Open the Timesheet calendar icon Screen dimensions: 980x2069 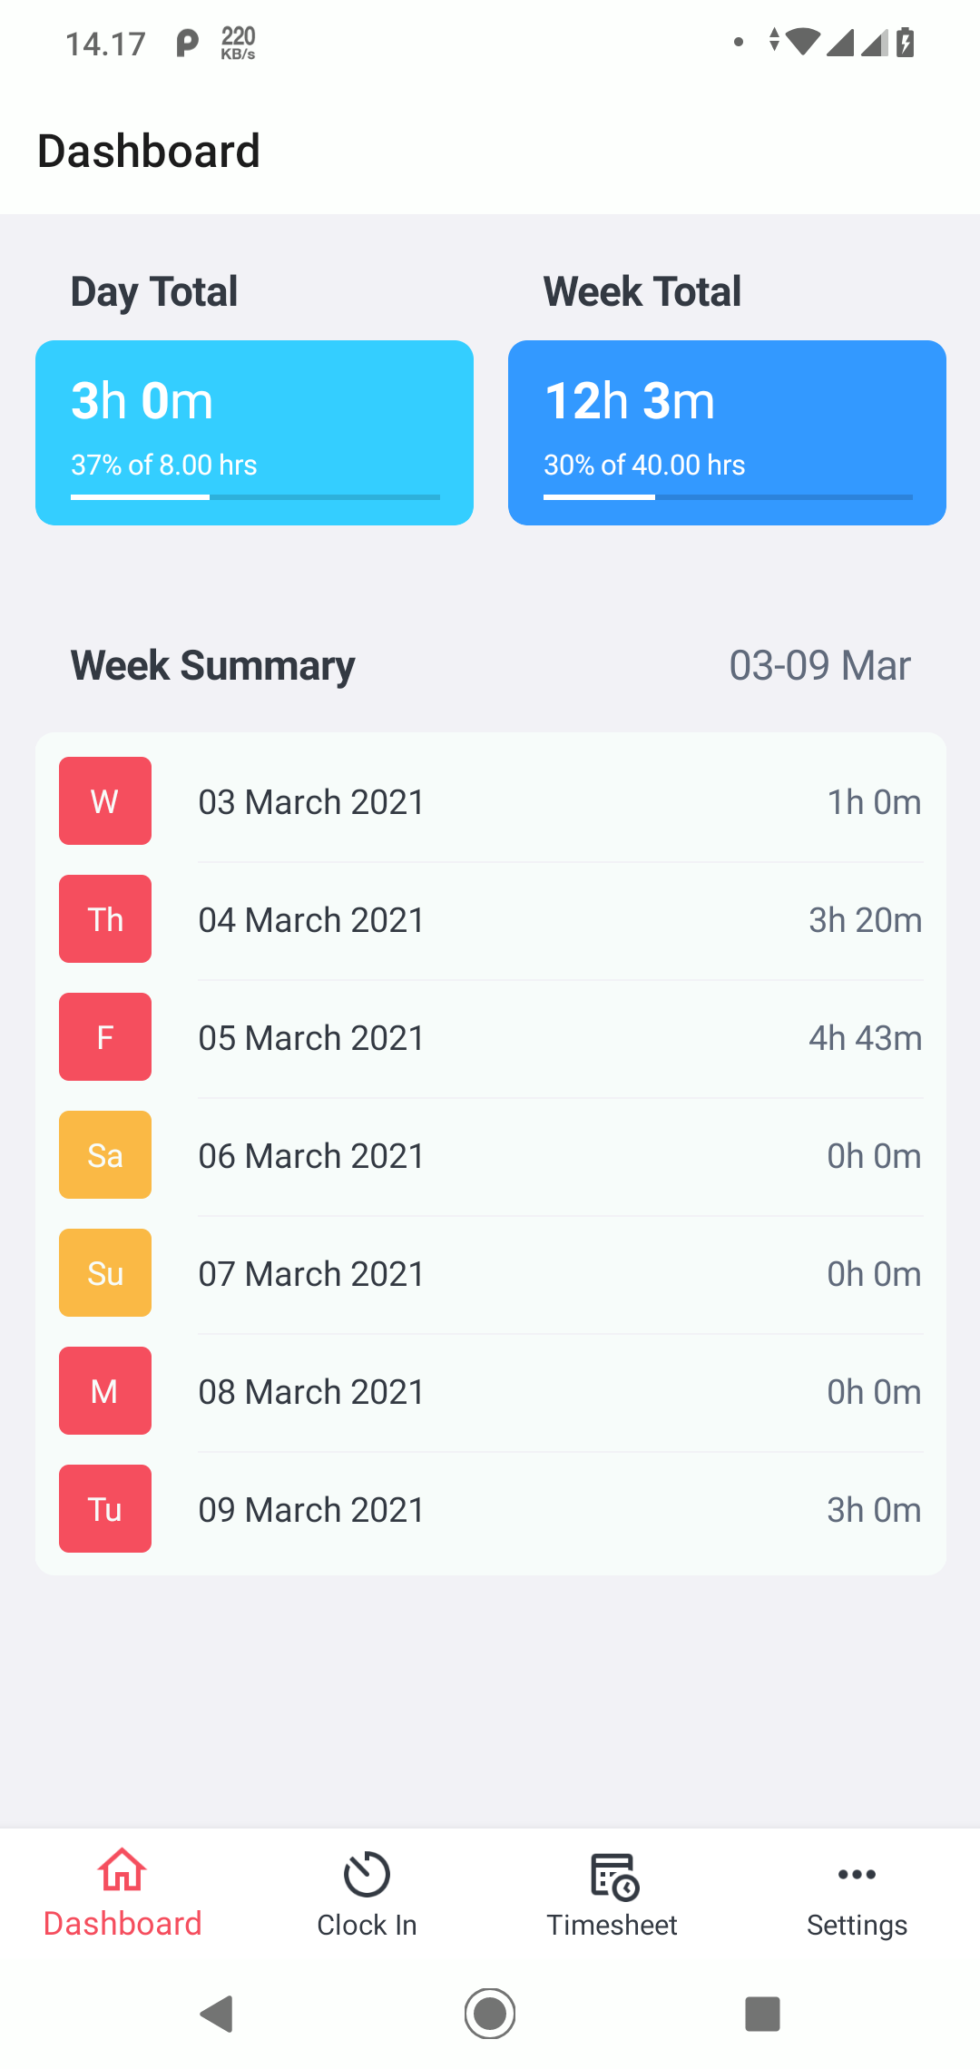(613, 1875)
